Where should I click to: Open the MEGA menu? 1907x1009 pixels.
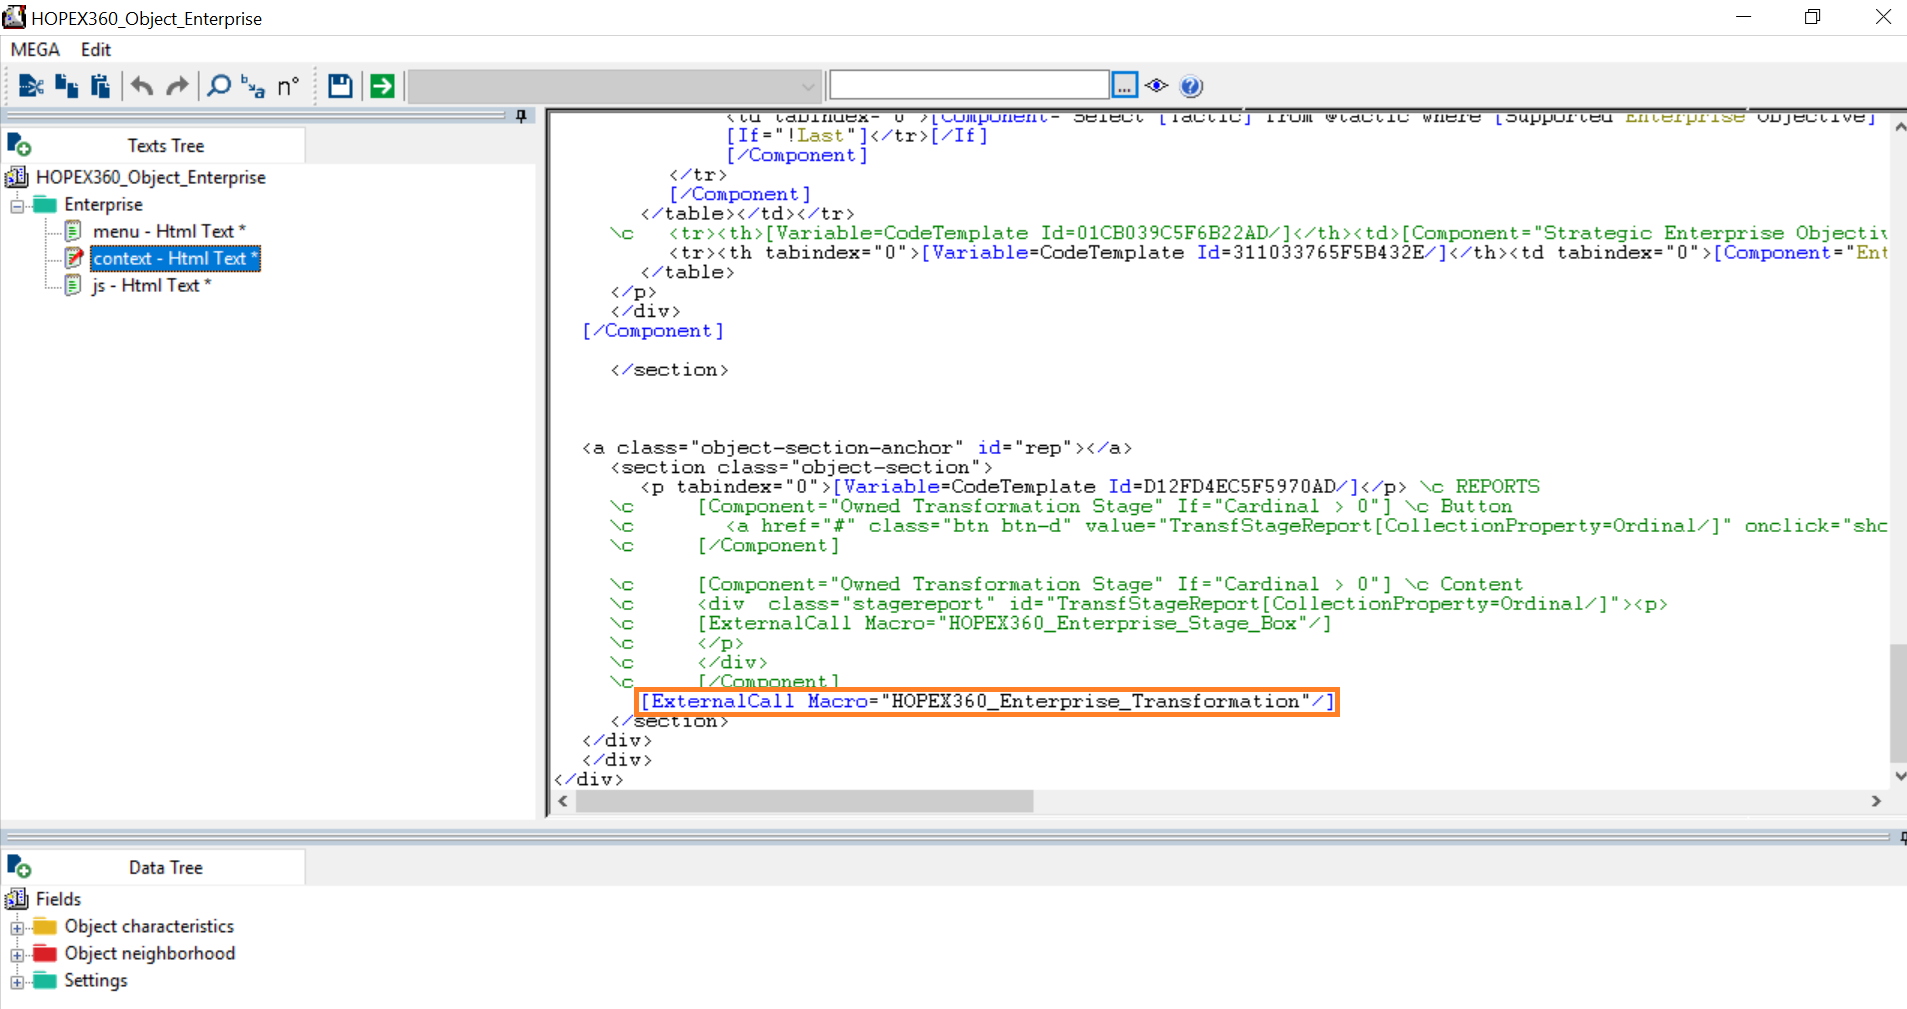click(x=34, y=49)
